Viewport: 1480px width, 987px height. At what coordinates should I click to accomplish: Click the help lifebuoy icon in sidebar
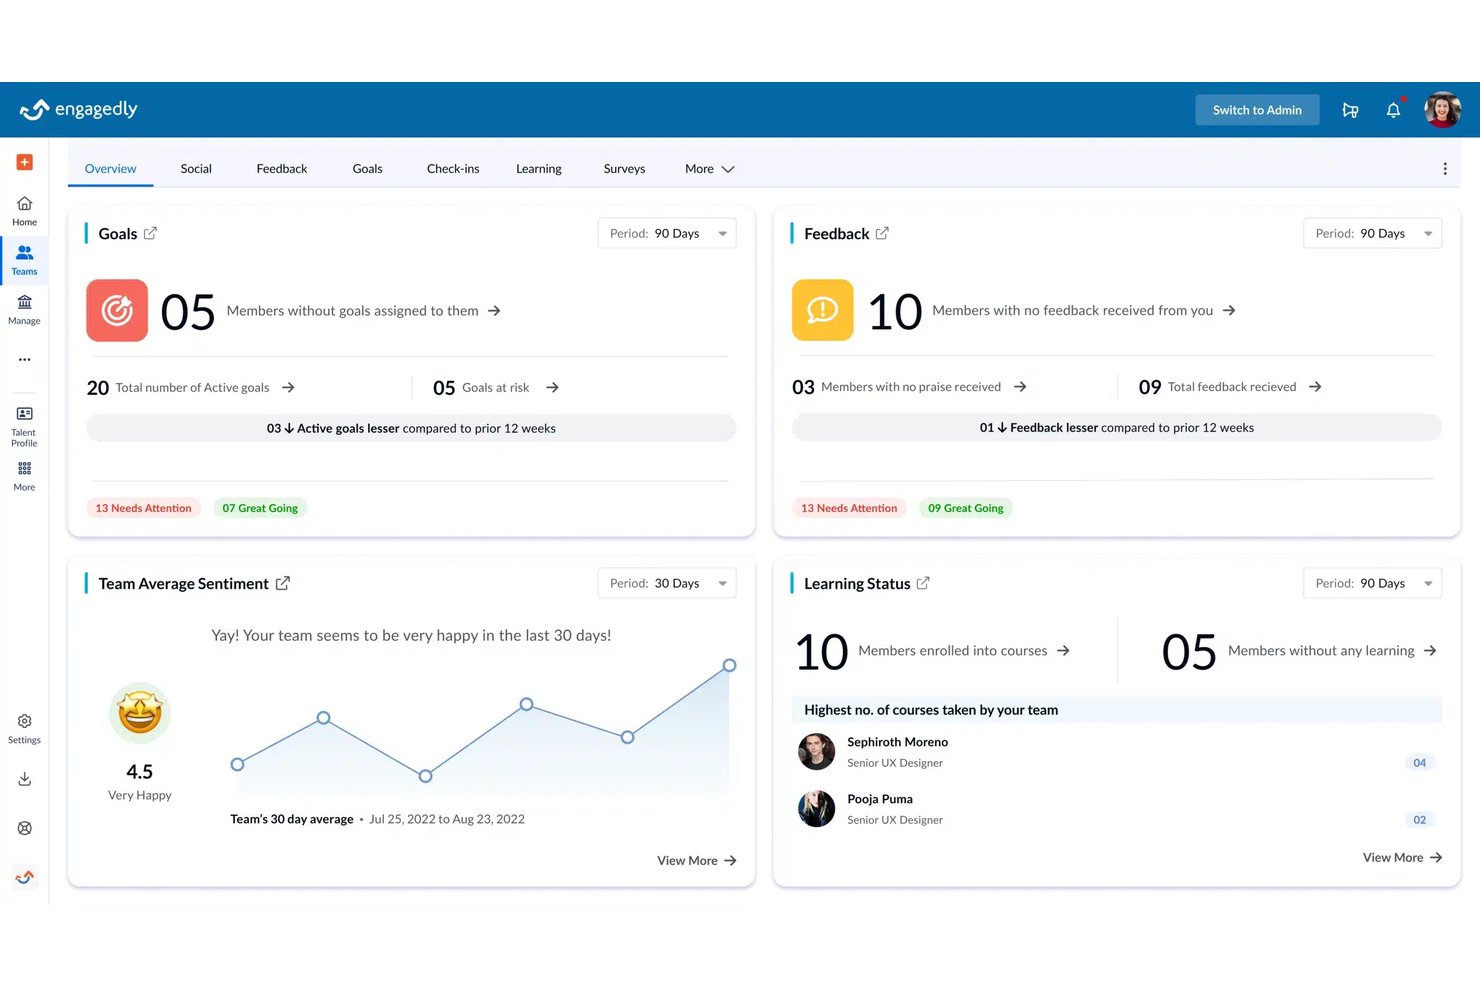pyautogui.click(x=25, y=828)
